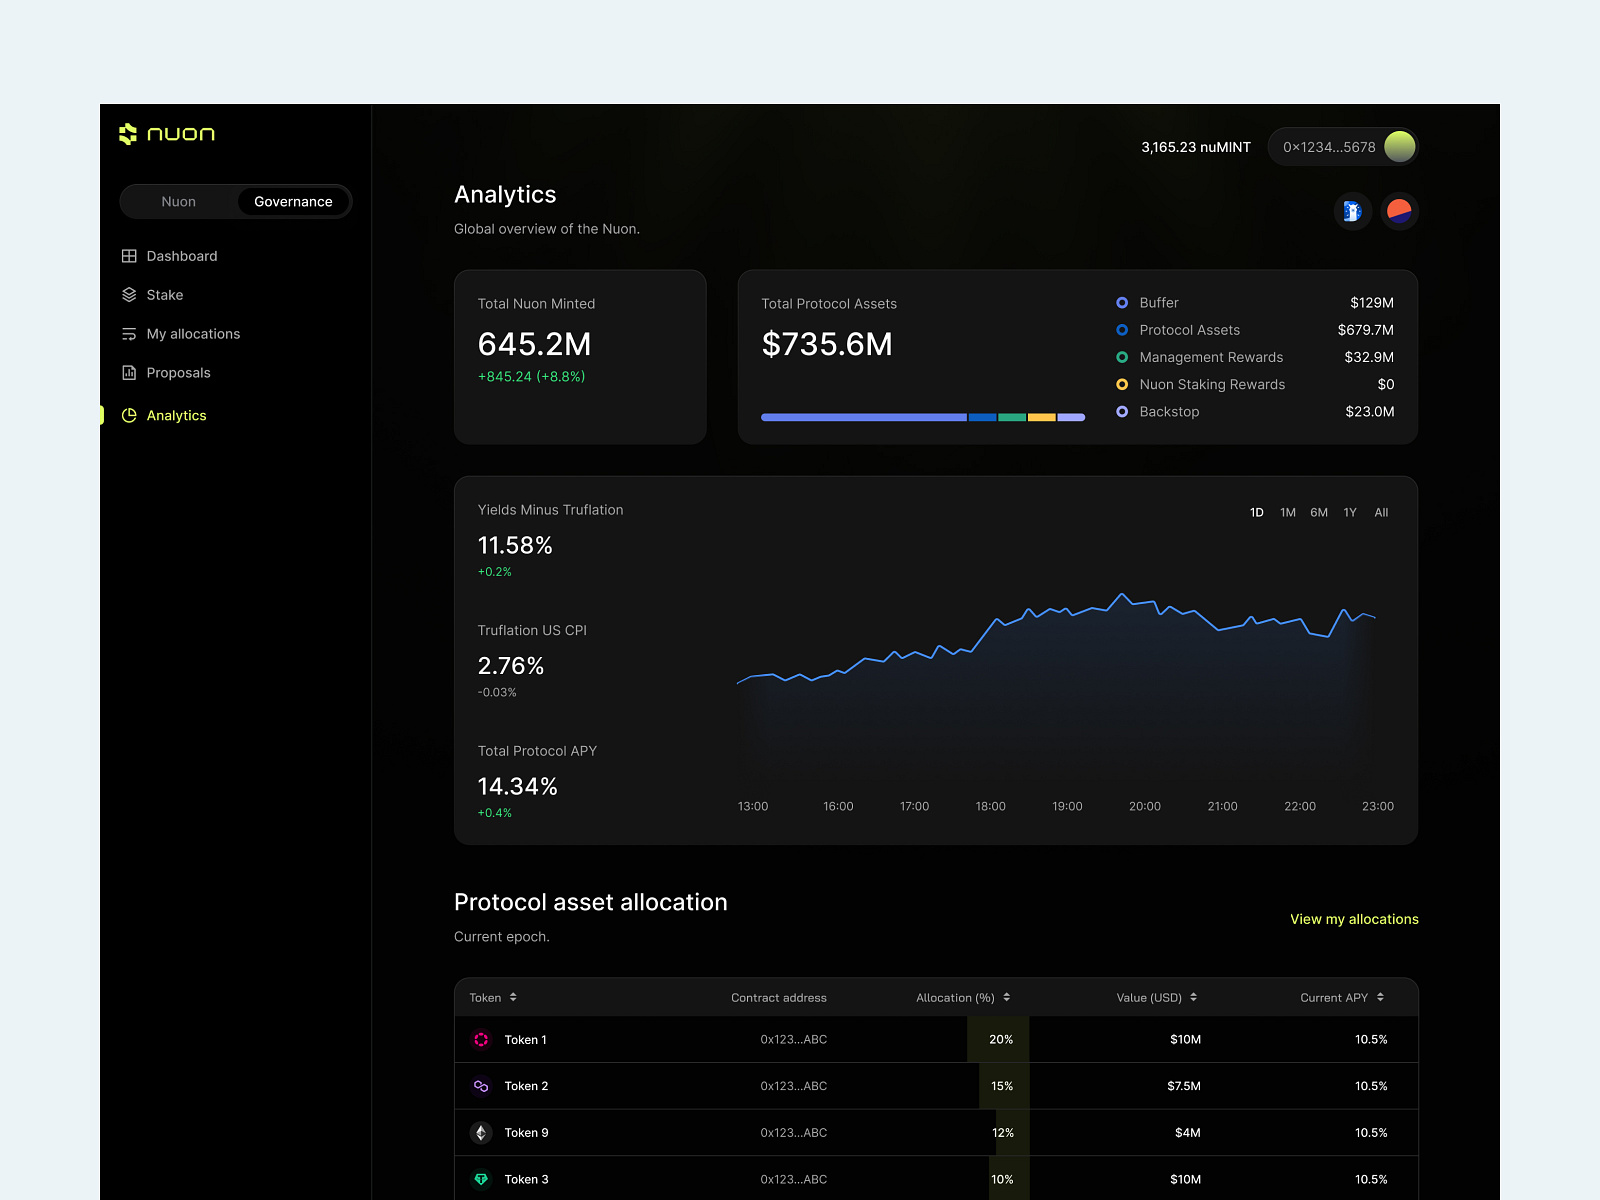This screenshot has height=1200, width=1600.
Task: Click the 0x1234...5678 wallet address button
Action: pyautogui.click(x=1331, y=146)
